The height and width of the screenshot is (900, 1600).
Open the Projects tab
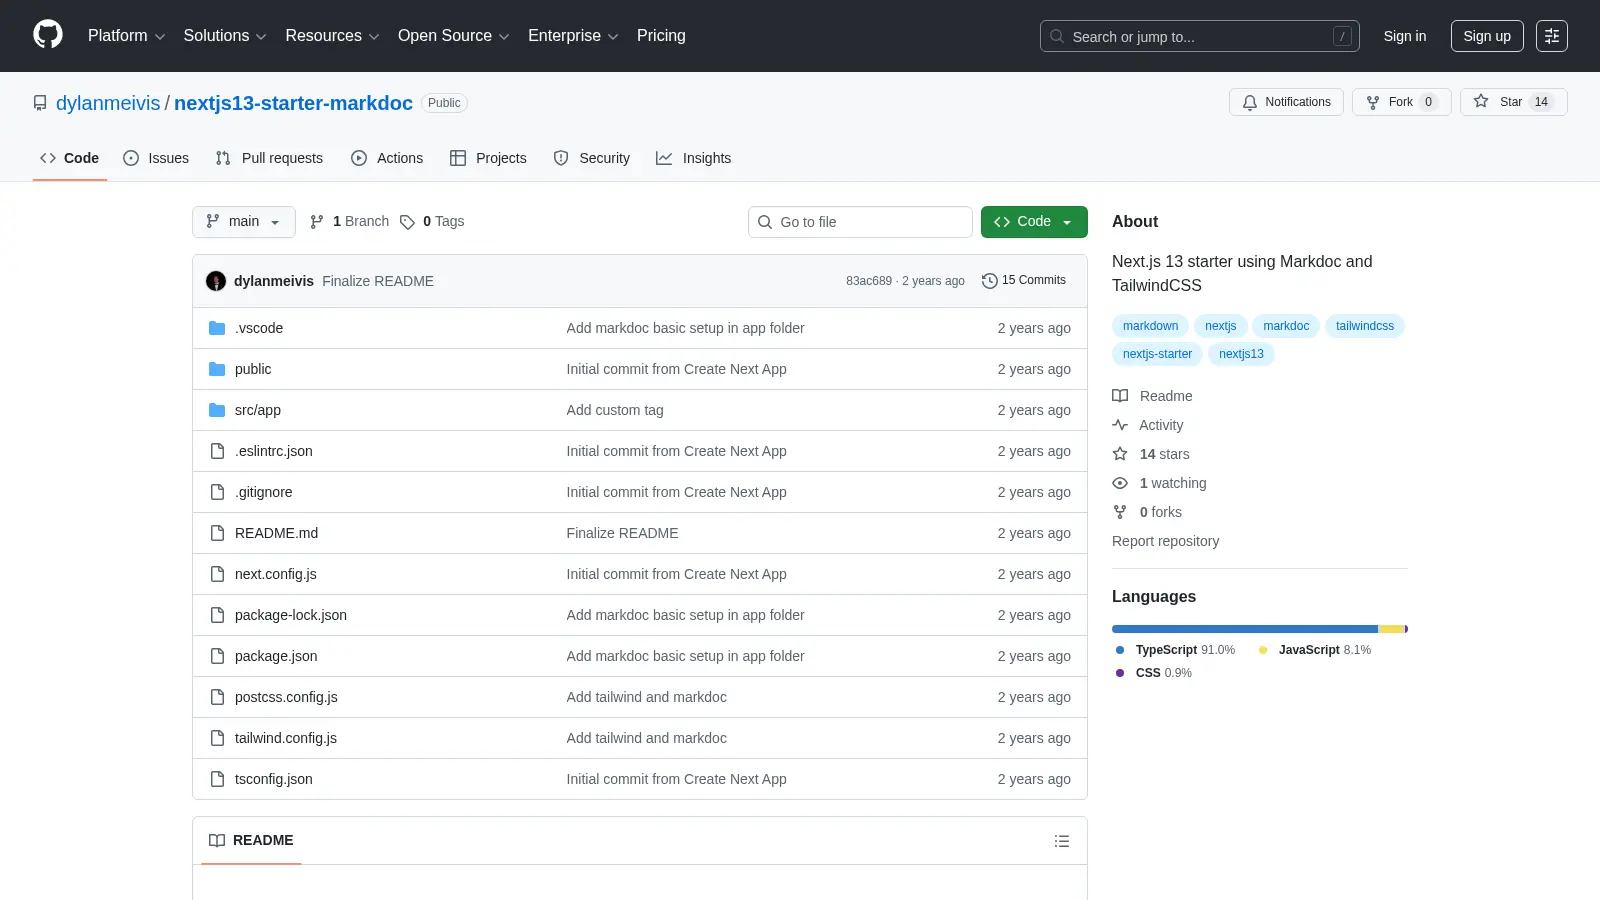[x=488, y=158]
